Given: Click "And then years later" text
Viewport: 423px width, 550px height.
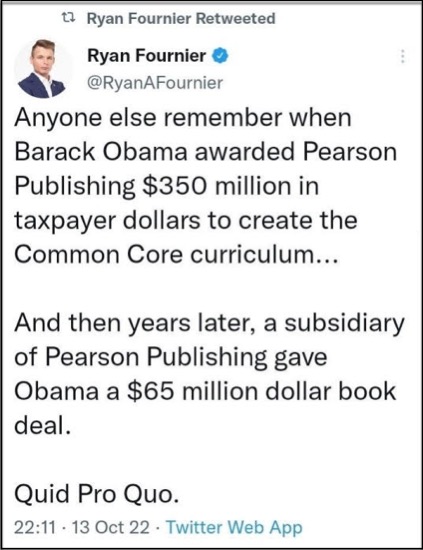Looking at the screenshot, I should 135,323.
